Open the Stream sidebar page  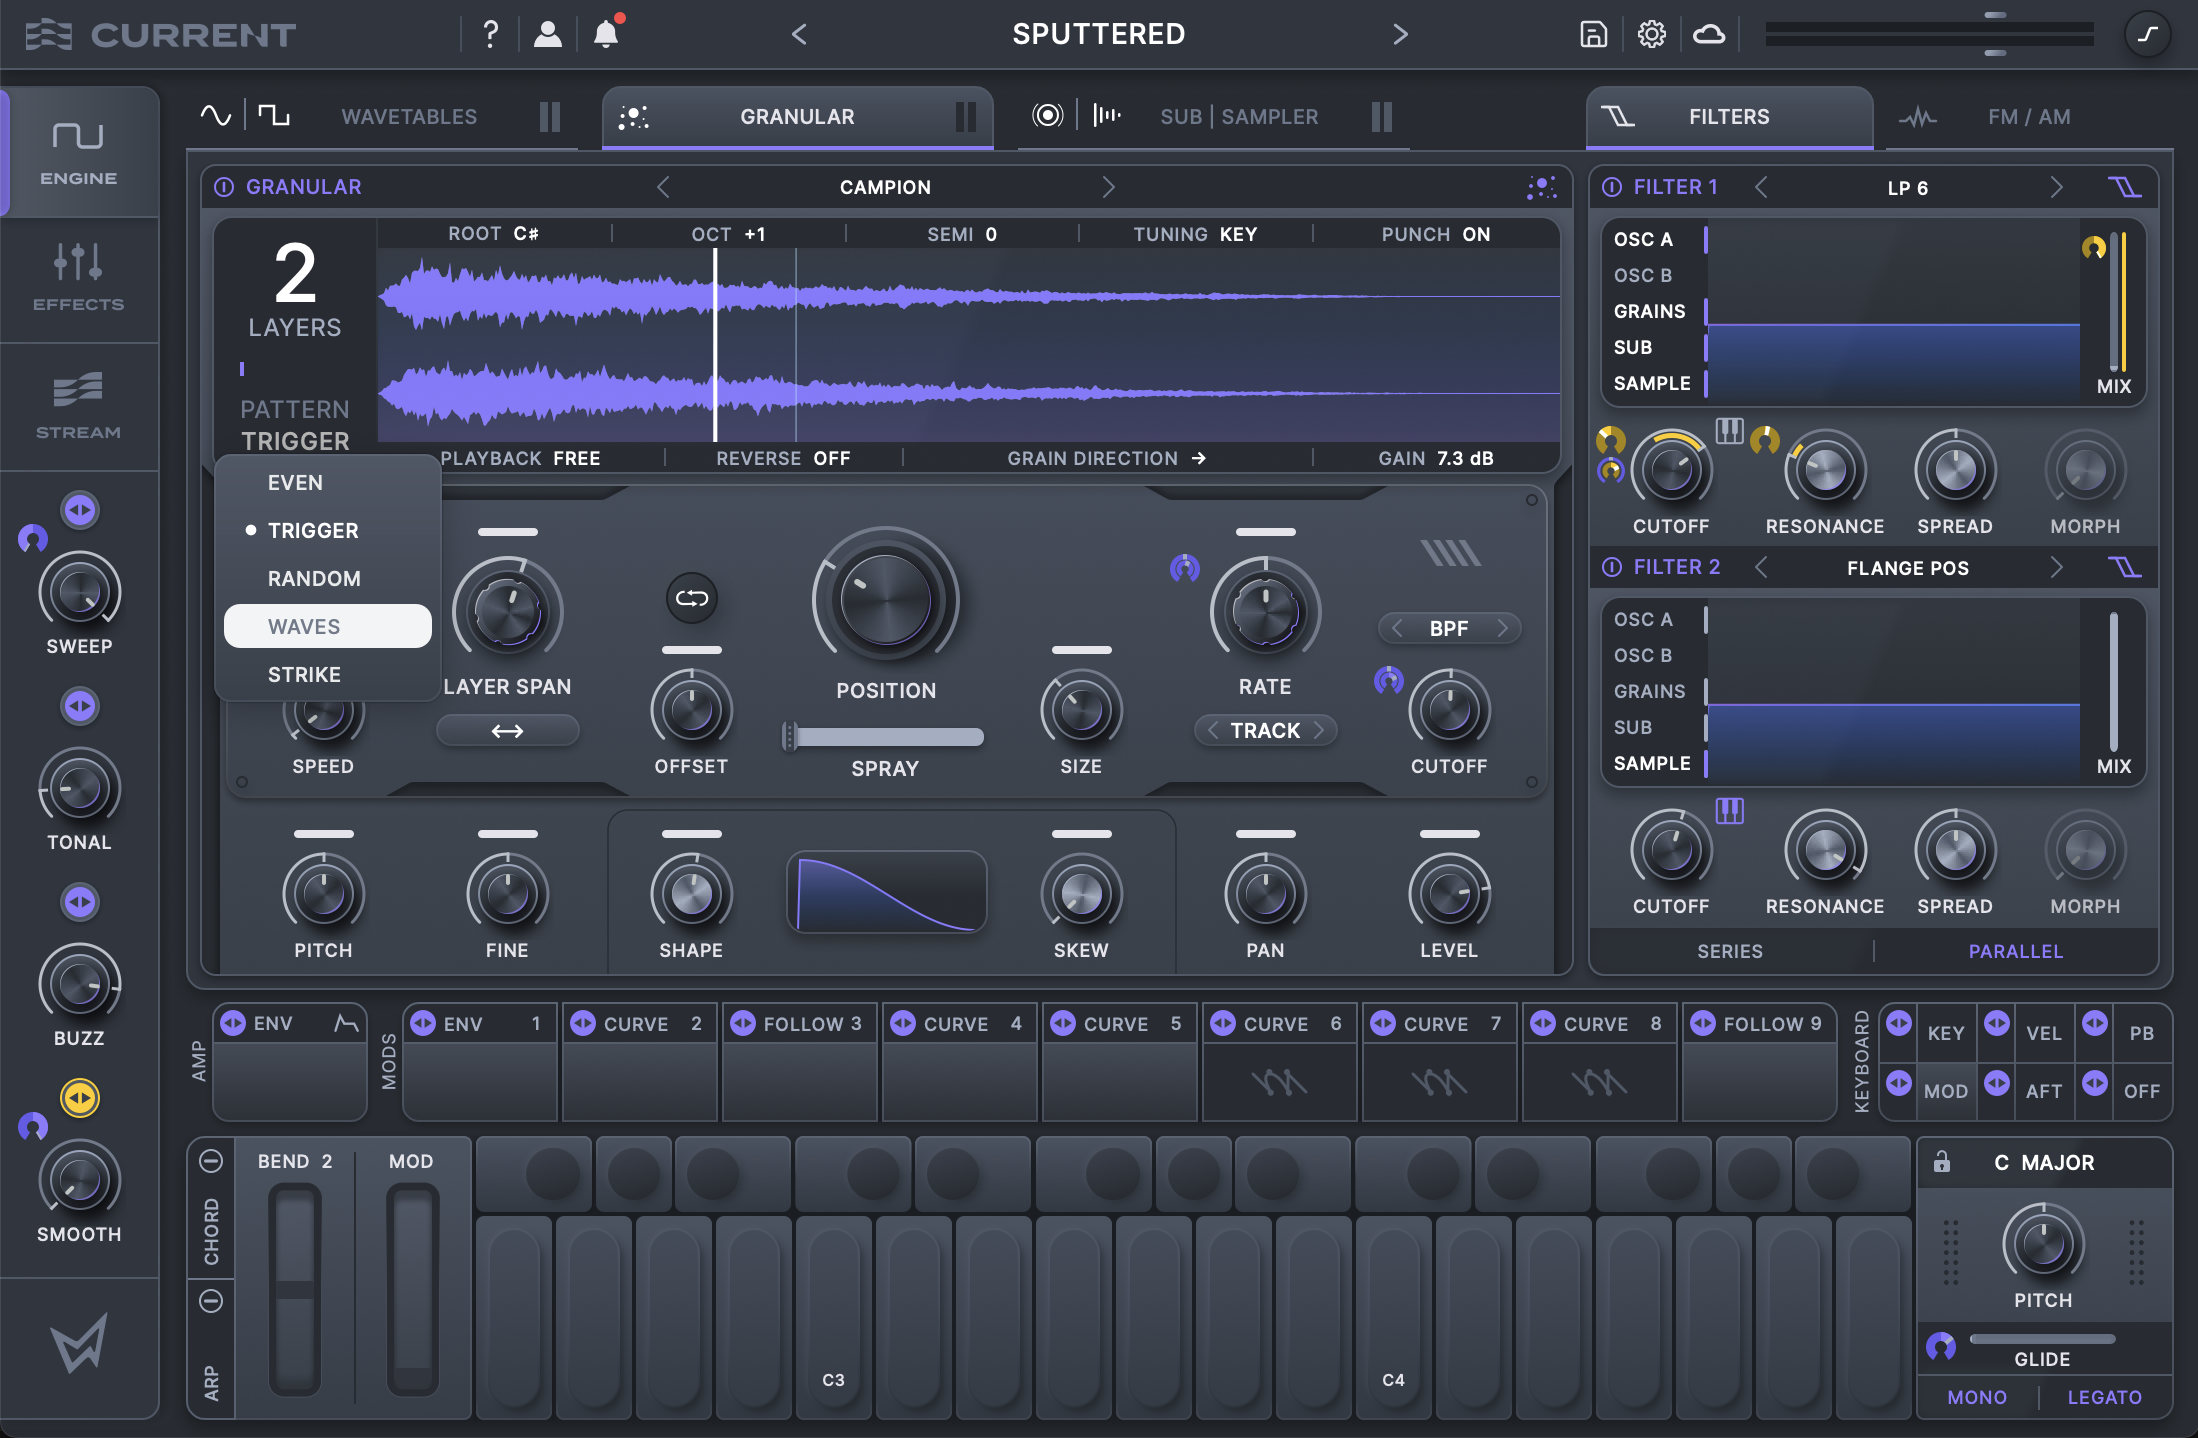click(x=78, y=406)
